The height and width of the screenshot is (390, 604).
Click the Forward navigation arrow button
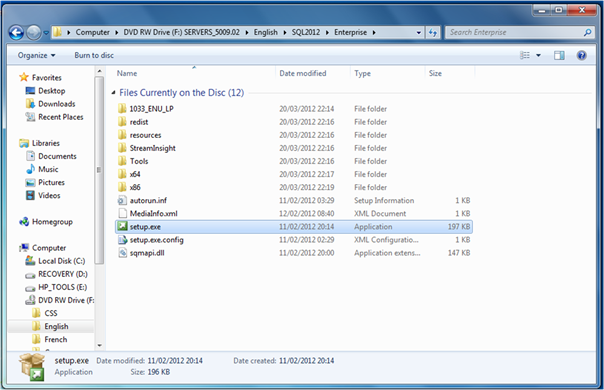click(x=34, y=33)
